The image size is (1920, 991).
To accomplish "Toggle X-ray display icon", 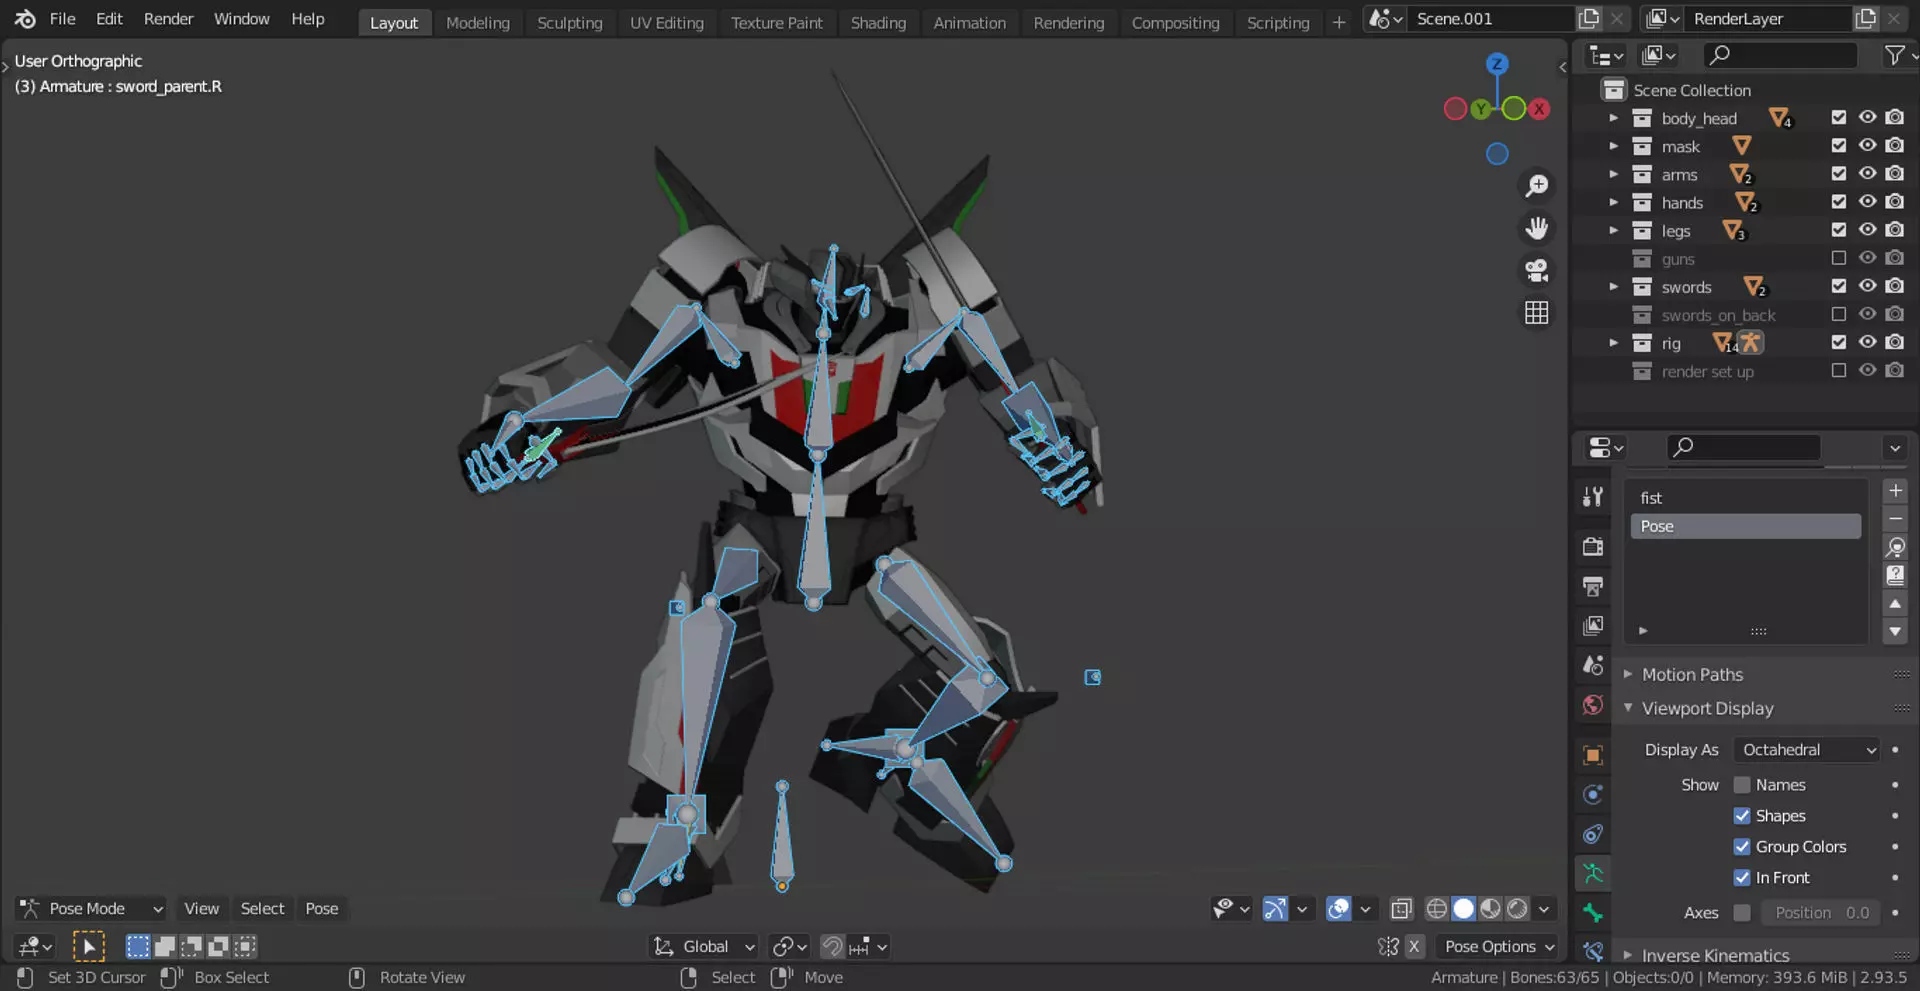I will point(1401,909).
